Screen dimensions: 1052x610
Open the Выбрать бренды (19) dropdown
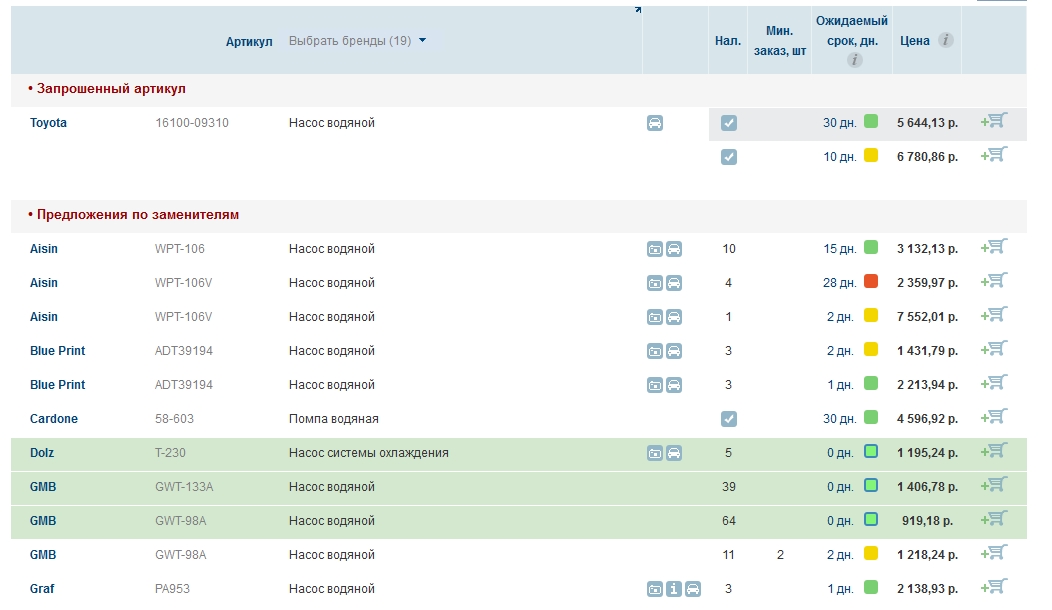[357, 41]
